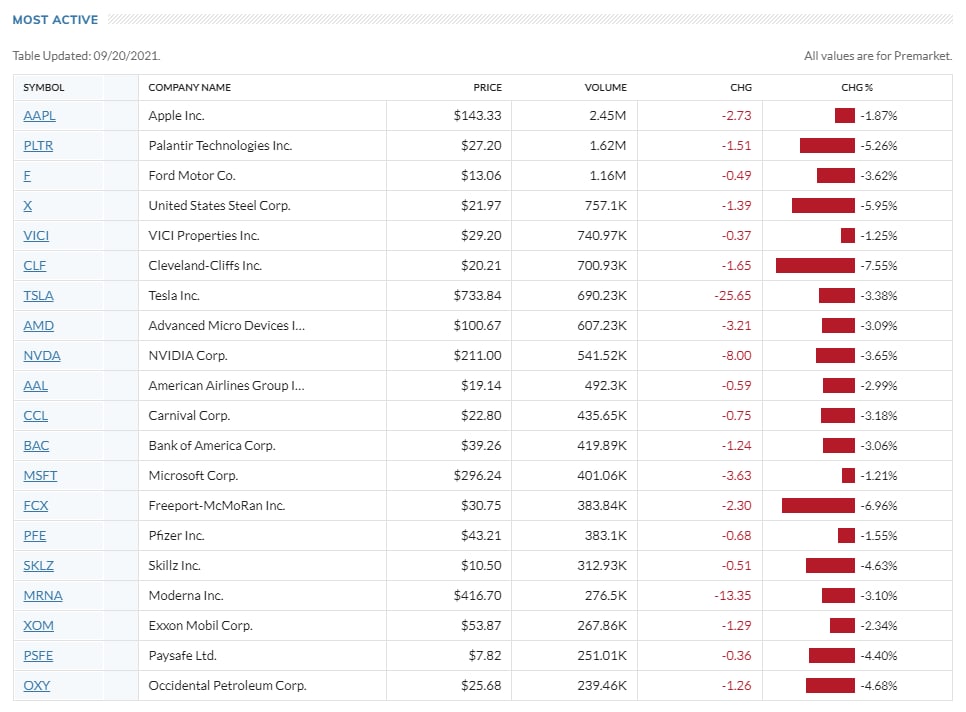Click the CHG % column header
Screen dimensions: 966x712
[x=857, y=87]
